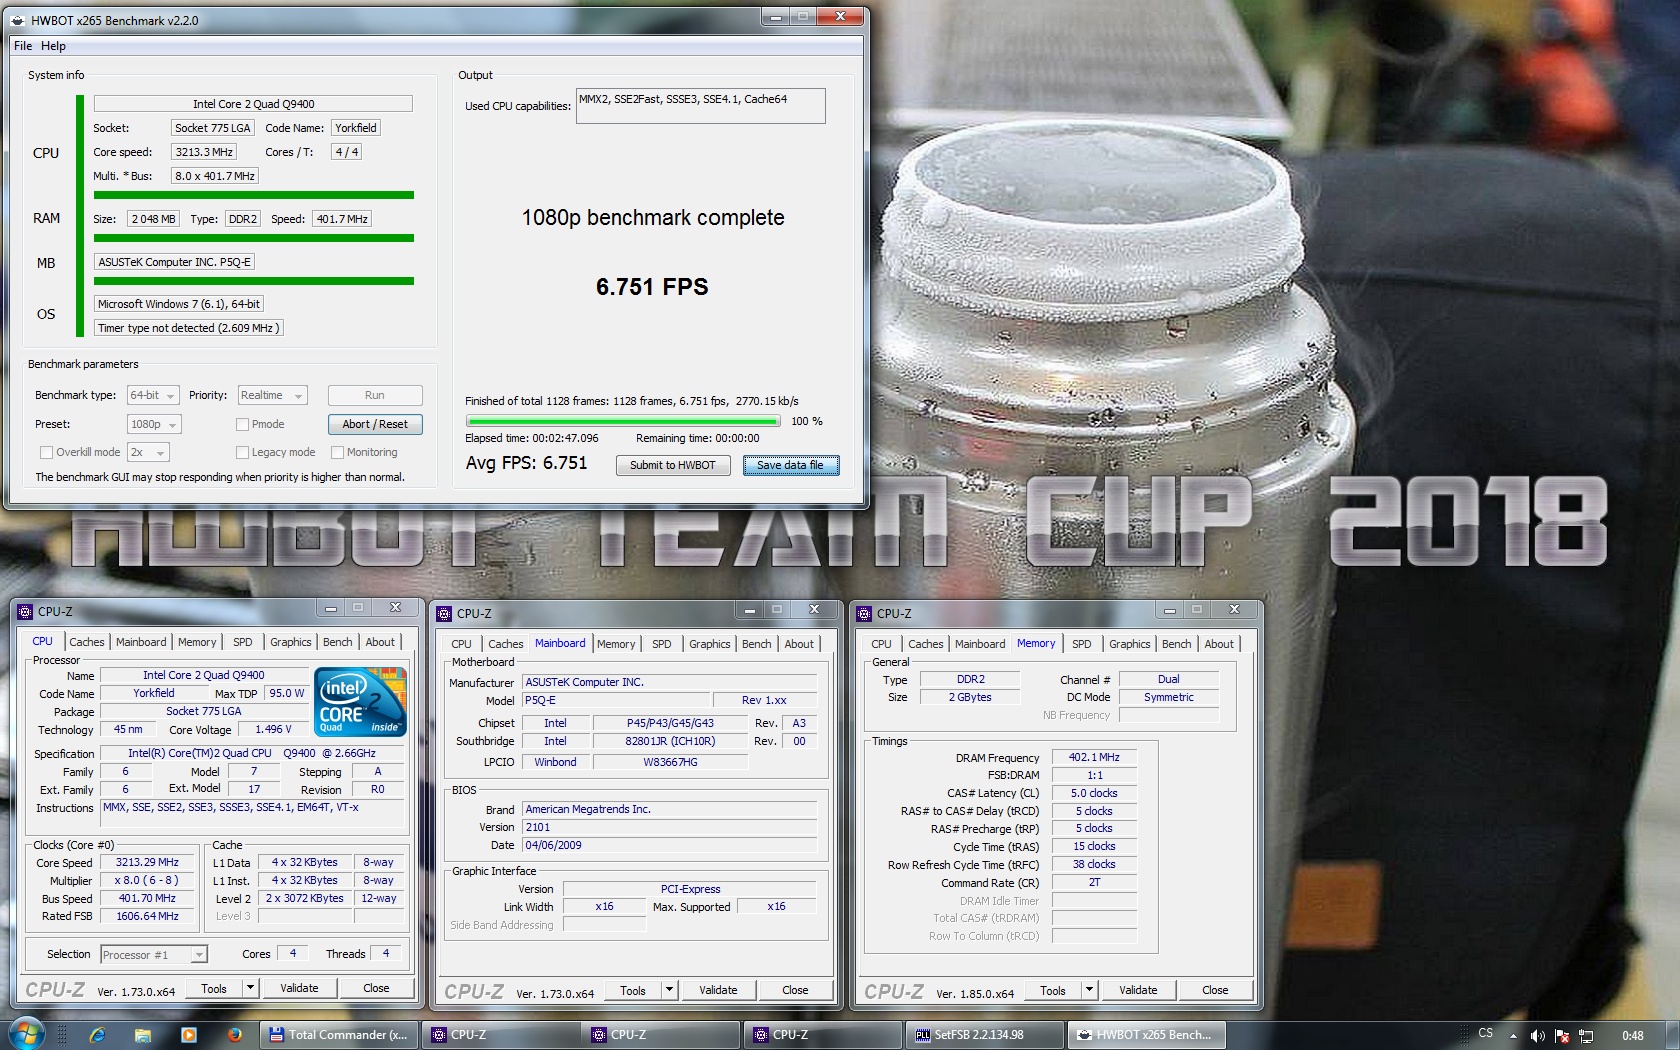Click the Intel Core 2 Quad Q9400 field
Viewport: 1680px width, 1050px height.
tap(253, 104)
